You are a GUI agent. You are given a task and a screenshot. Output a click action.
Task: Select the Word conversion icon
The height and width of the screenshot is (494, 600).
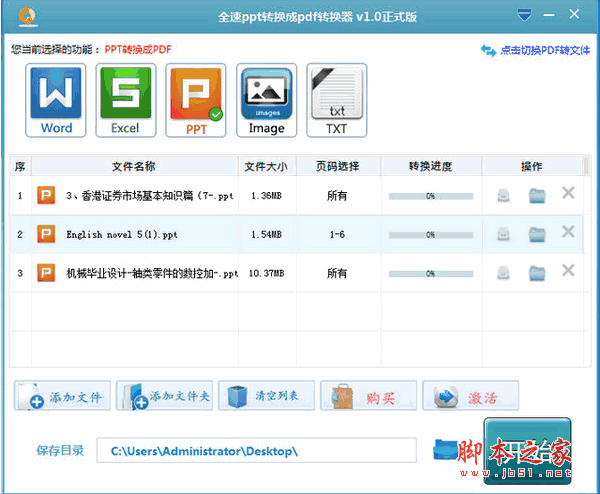[x=56, y=100]
